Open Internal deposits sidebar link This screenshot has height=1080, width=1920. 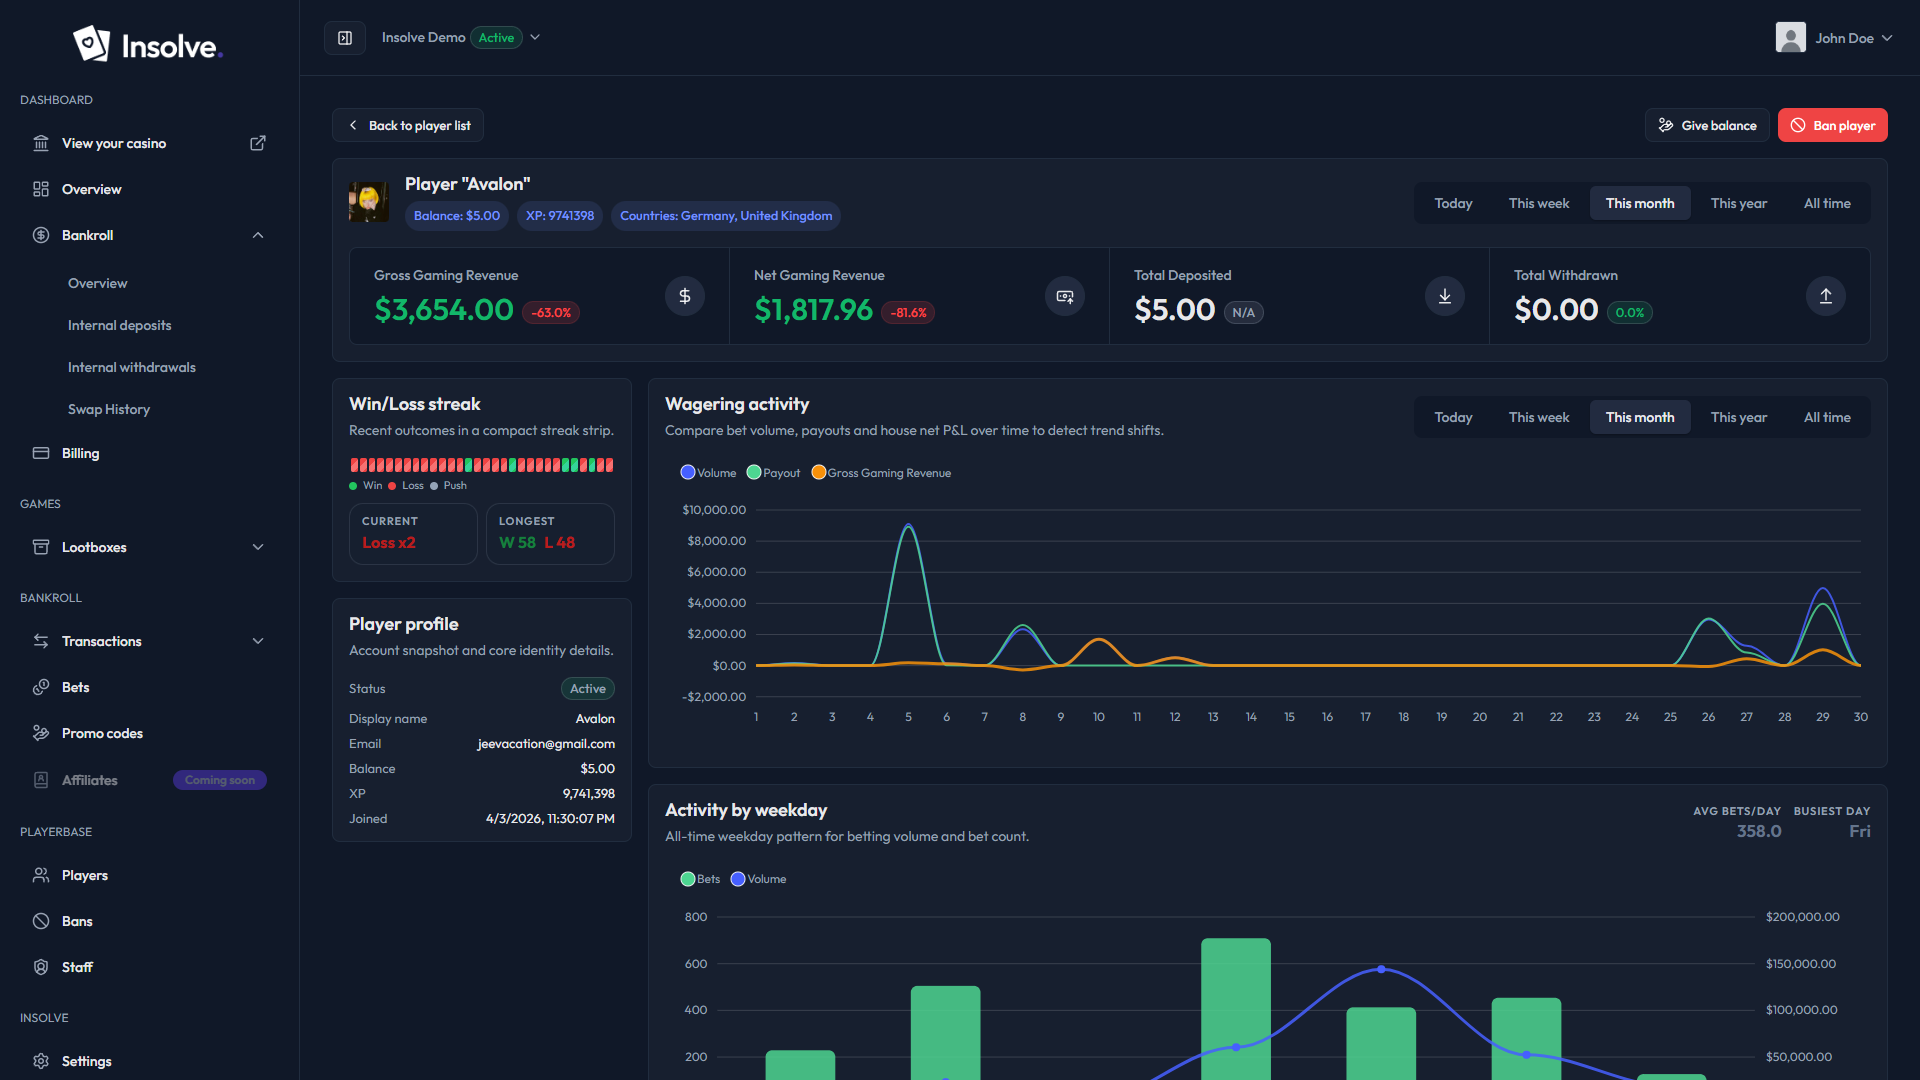click(119, 325)
